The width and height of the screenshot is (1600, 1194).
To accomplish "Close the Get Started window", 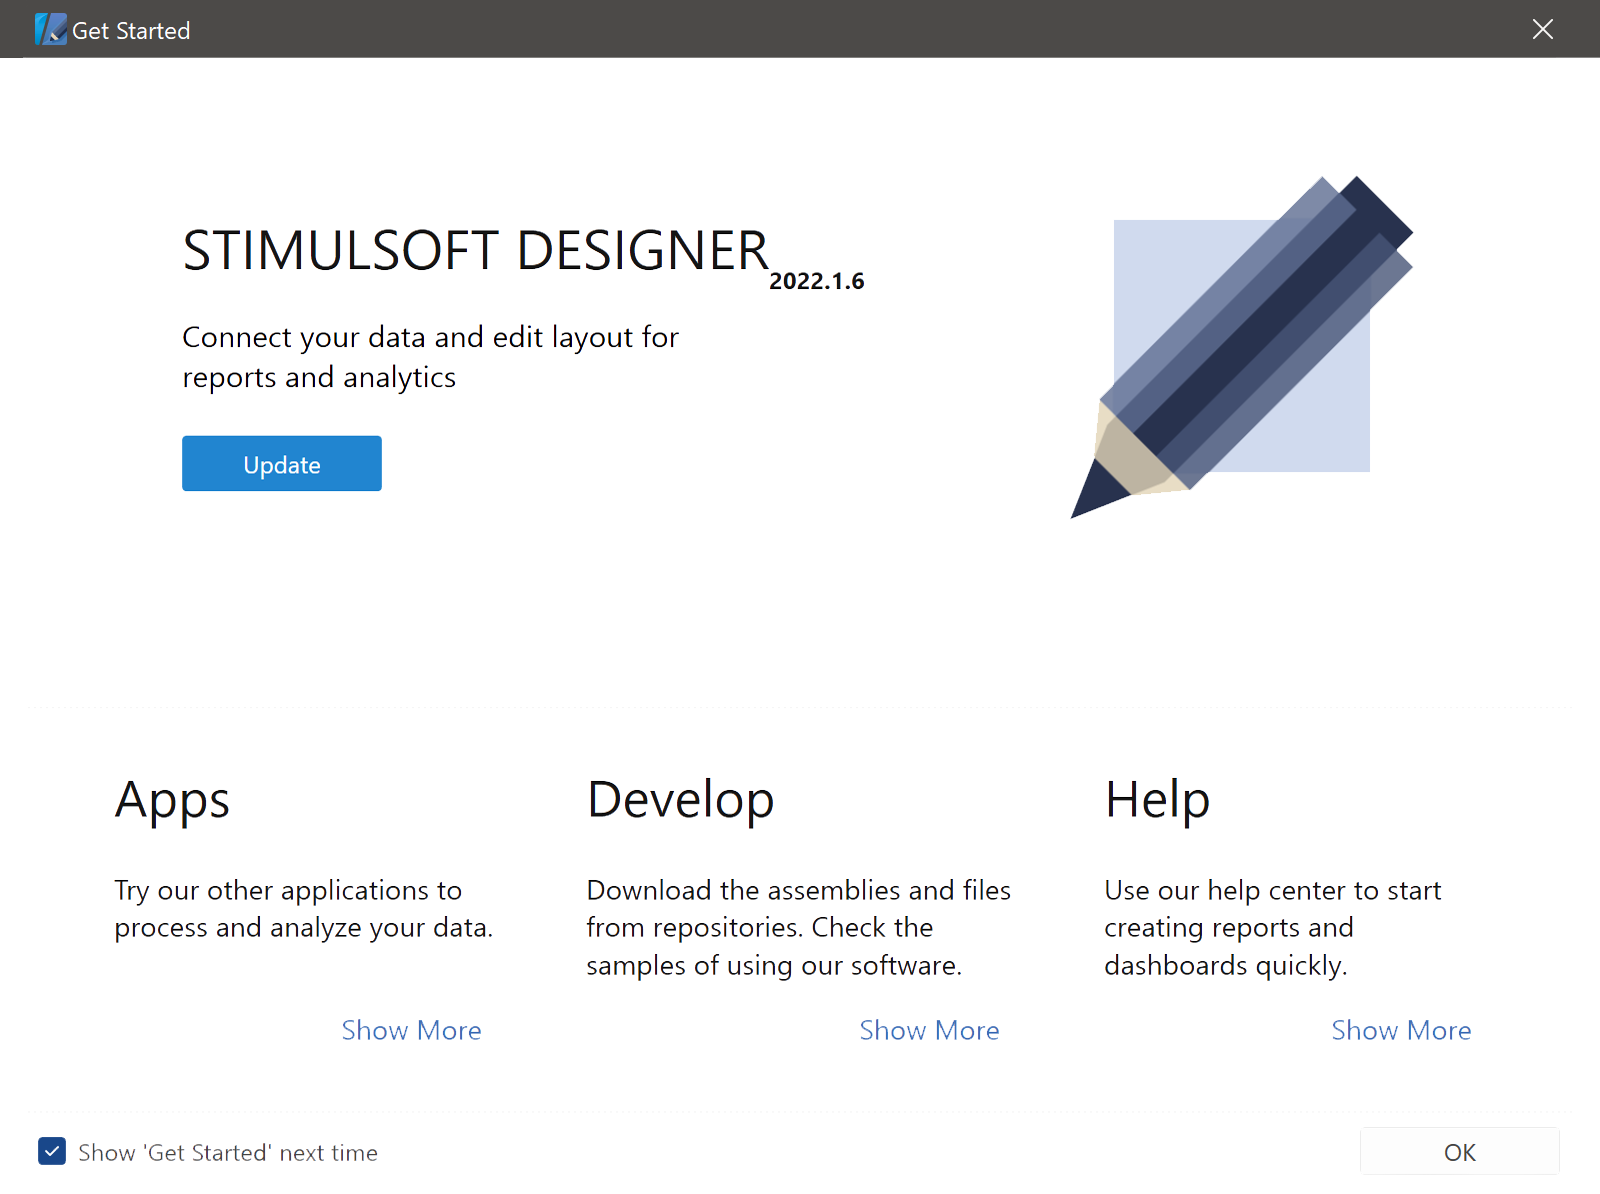I will pos(1542,29).
